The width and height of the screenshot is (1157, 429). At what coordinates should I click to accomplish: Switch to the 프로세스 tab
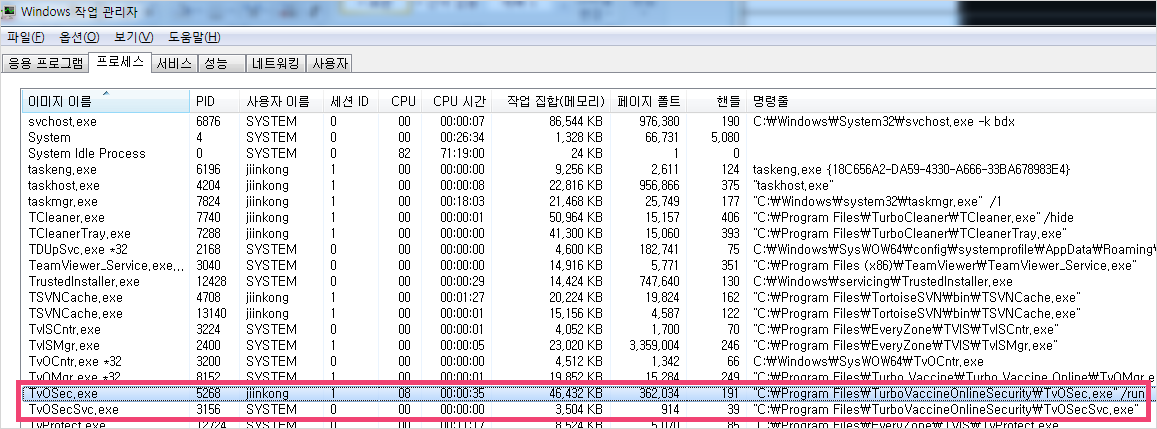click(x=120, y=62)
